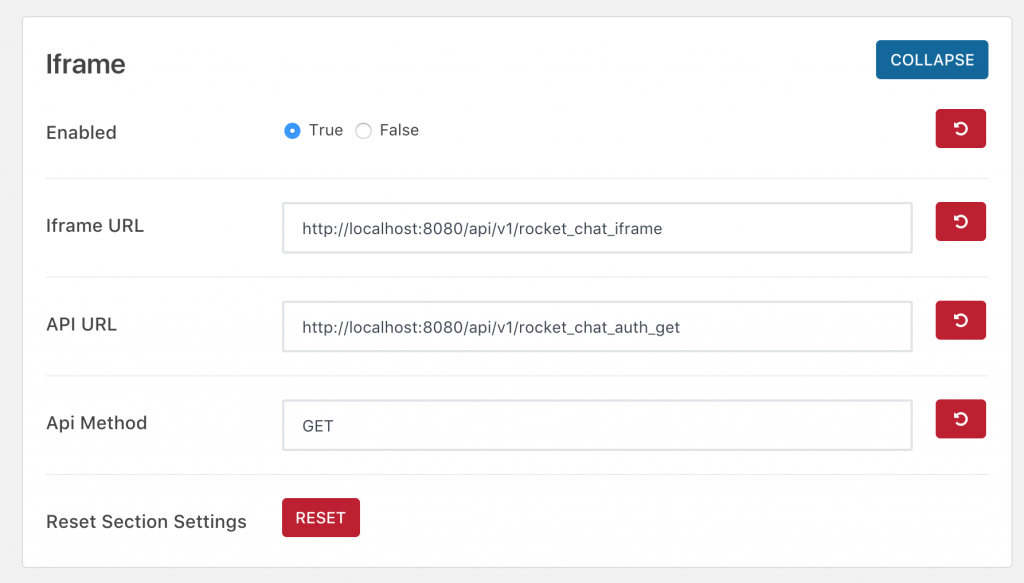Collapse the Iframe section
Screen dimensions: 1024x583
(x=931, y=59)
